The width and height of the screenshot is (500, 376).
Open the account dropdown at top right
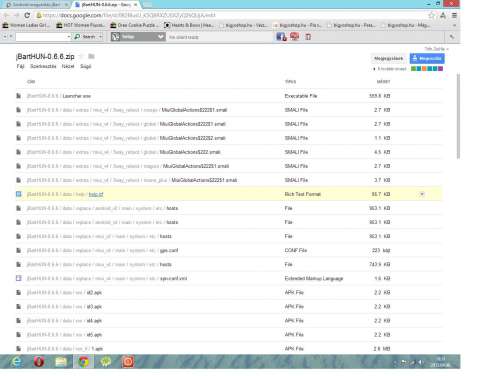click(436, 49)
